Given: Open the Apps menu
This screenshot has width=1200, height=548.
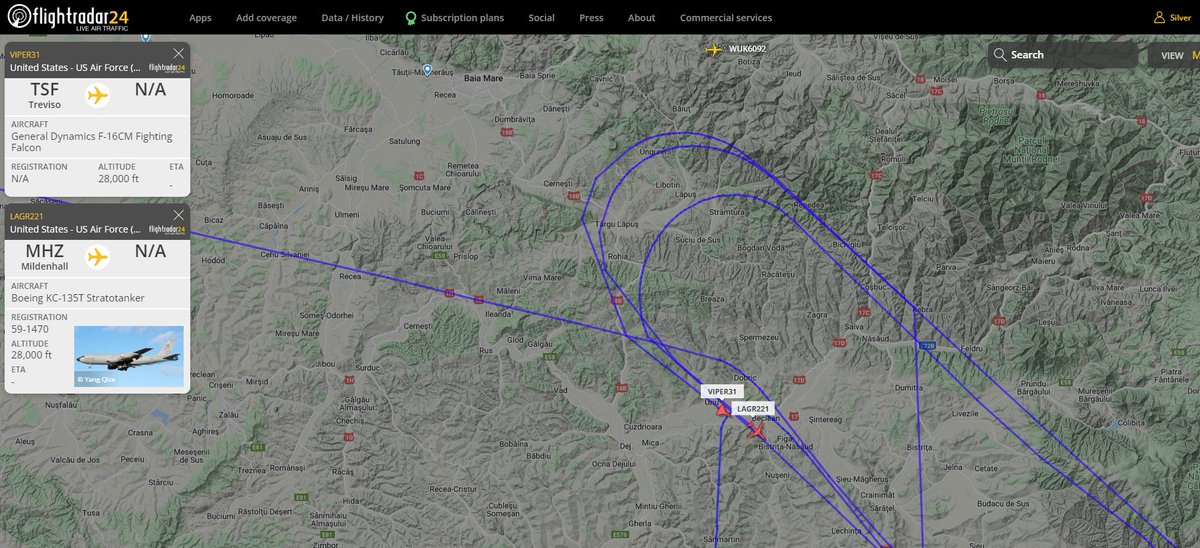Looking at the screenshot, I should pyautogui.click(x=200, y=18).
